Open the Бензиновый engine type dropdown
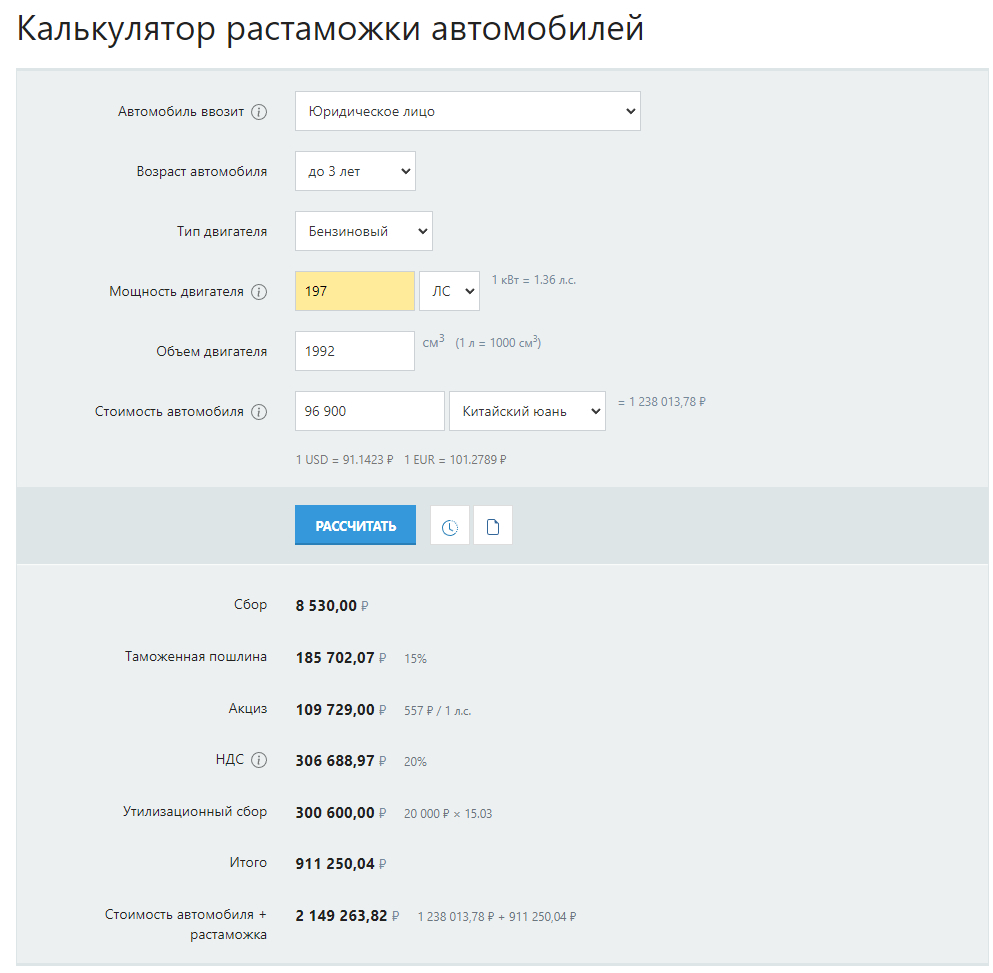Image resolution: width=993 pixels, height=973 pixels. pyautogui.click(x=363, y=231)
